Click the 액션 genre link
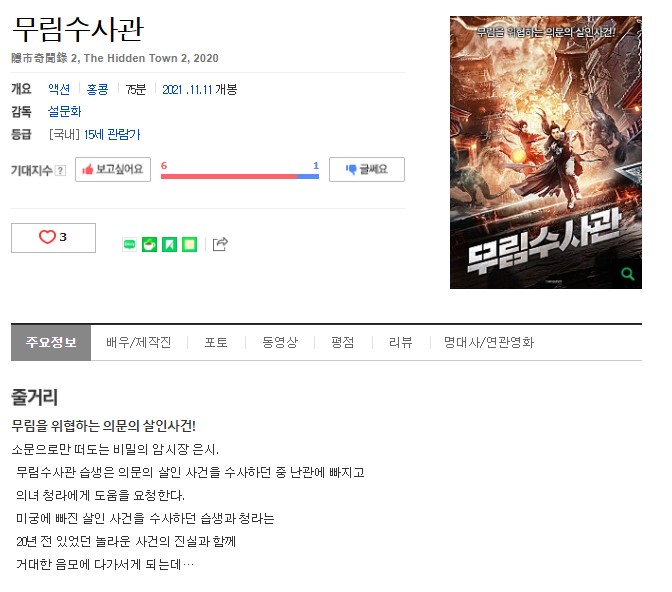Screen dimensions: 672x592 tap(59, 89)
